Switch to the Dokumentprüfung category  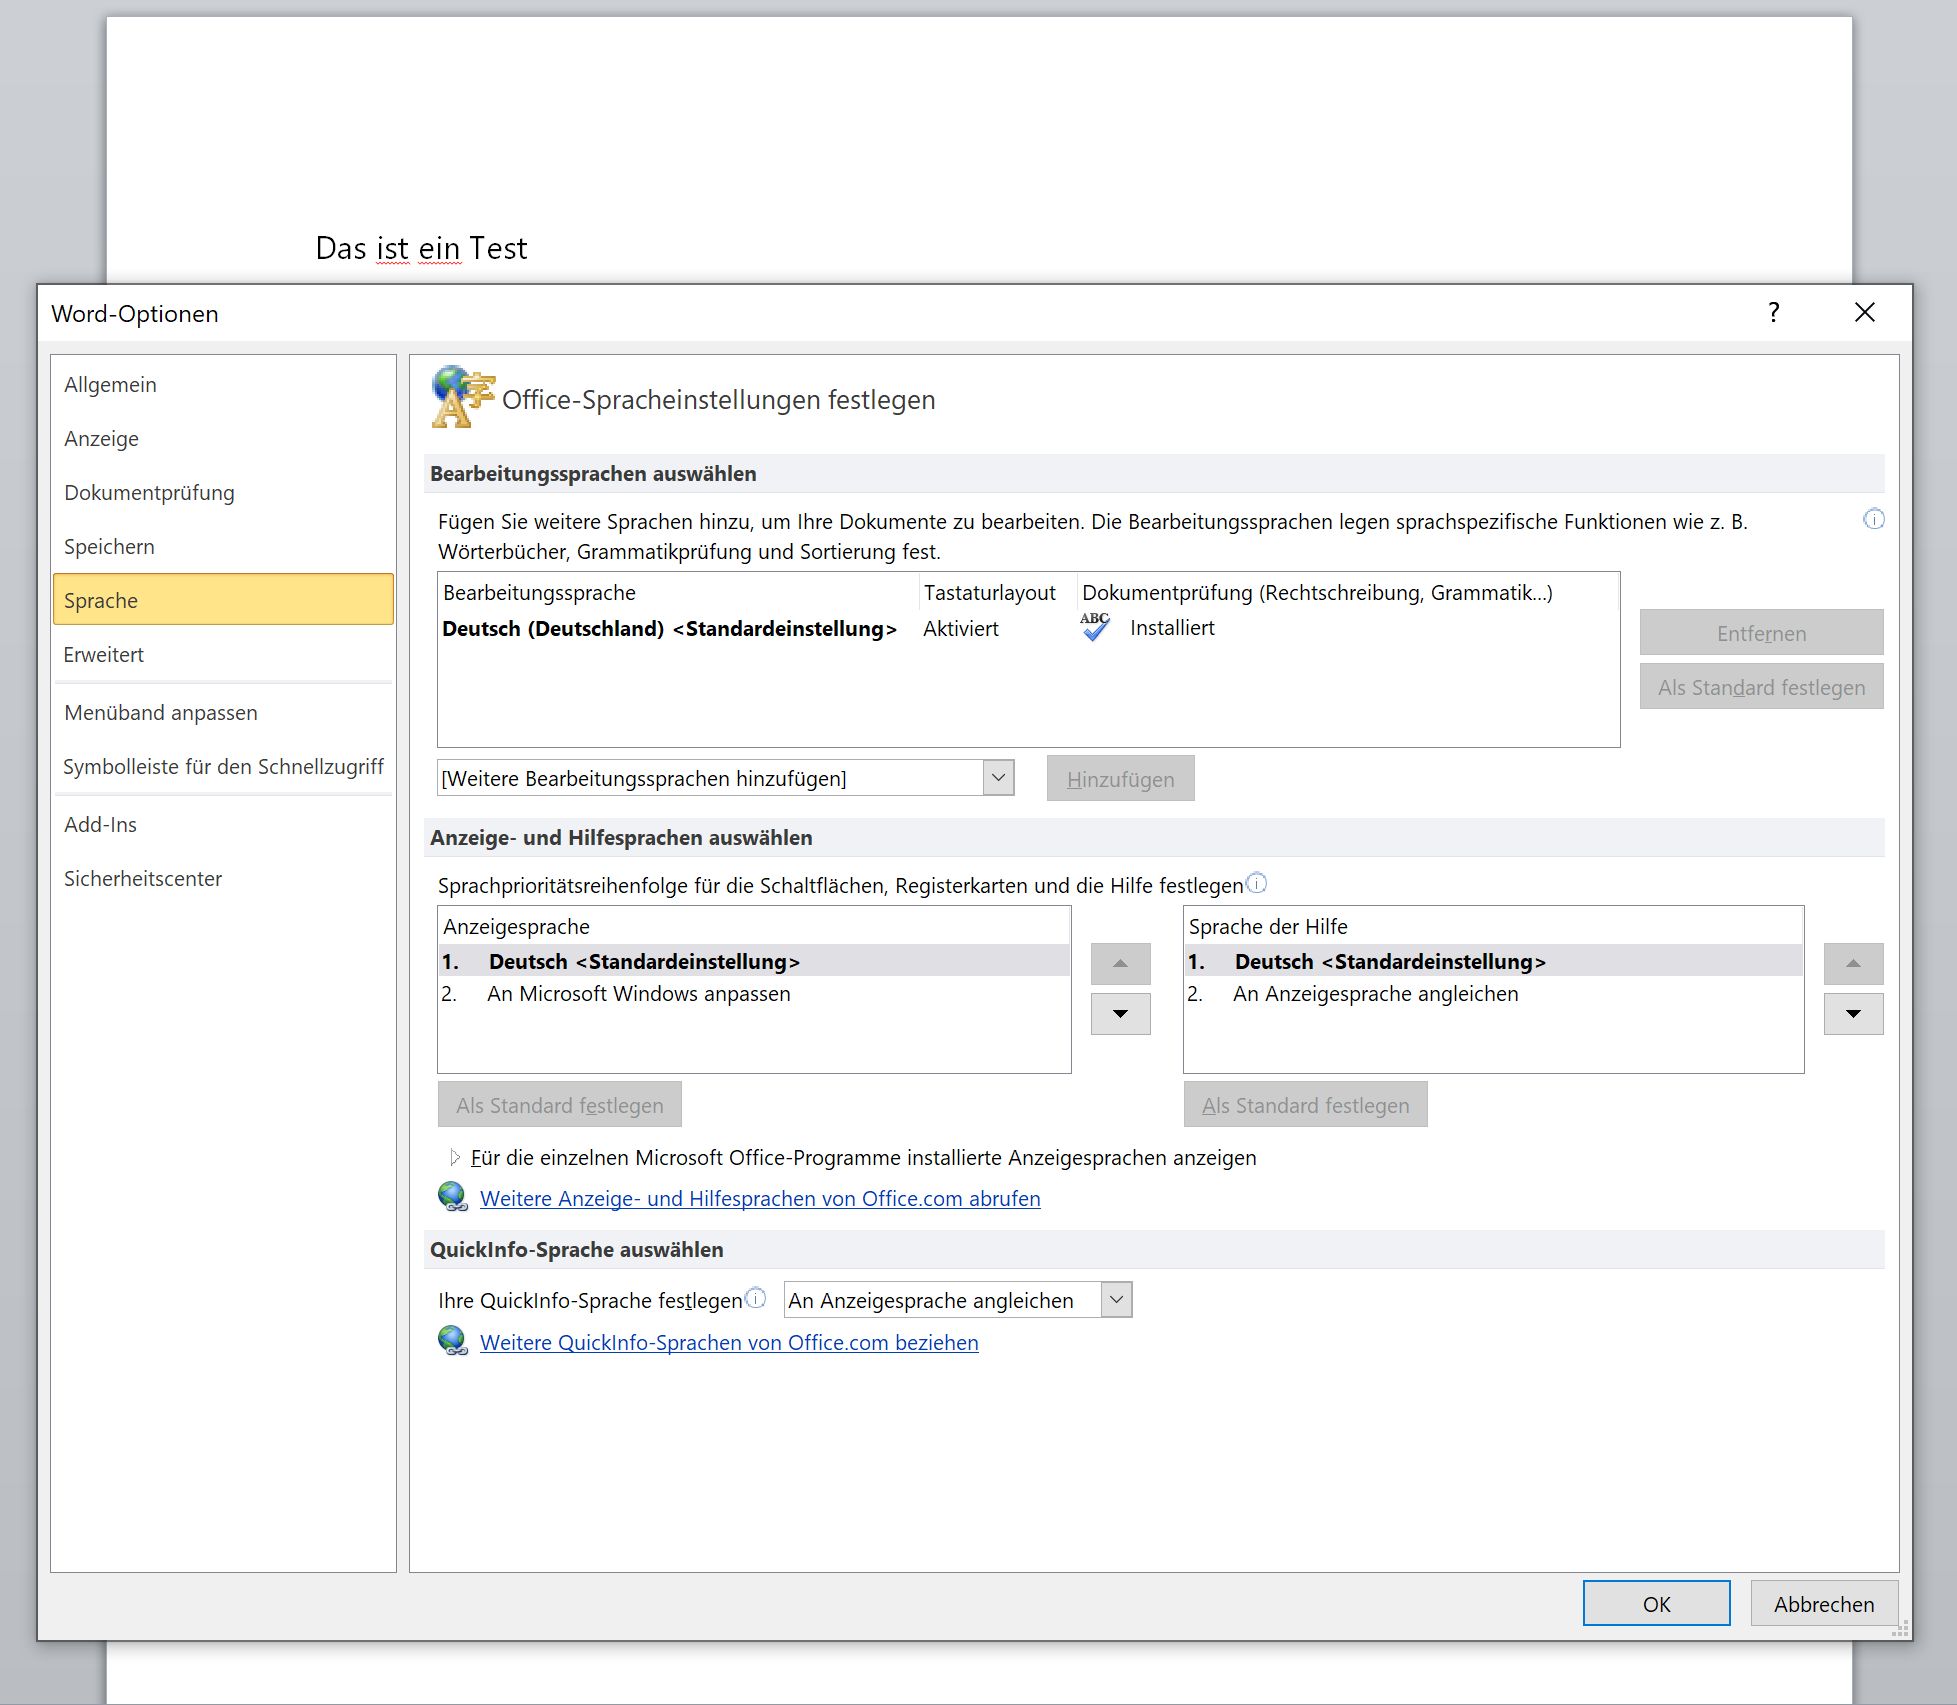pos(149,493)
